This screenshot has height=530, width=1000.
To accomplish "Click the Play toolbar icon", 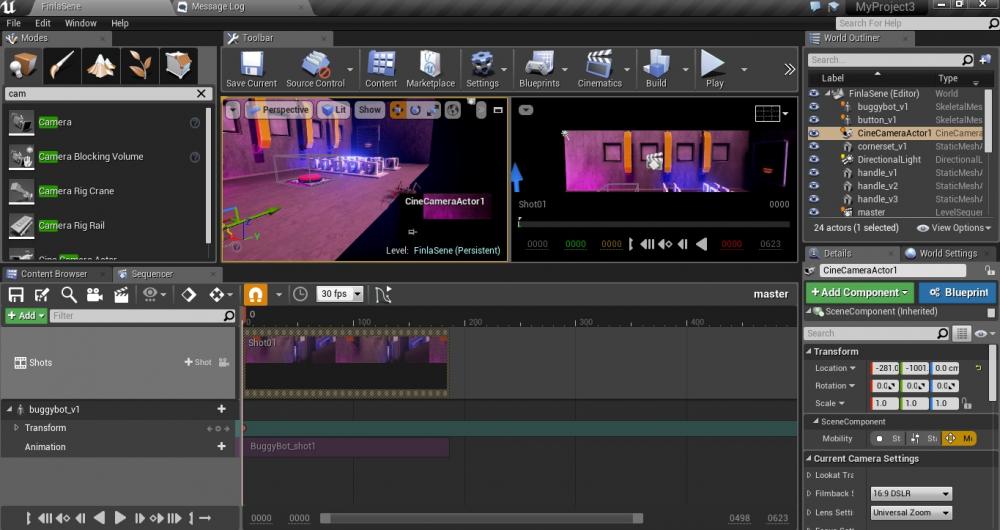I will [x=714, y=69].
